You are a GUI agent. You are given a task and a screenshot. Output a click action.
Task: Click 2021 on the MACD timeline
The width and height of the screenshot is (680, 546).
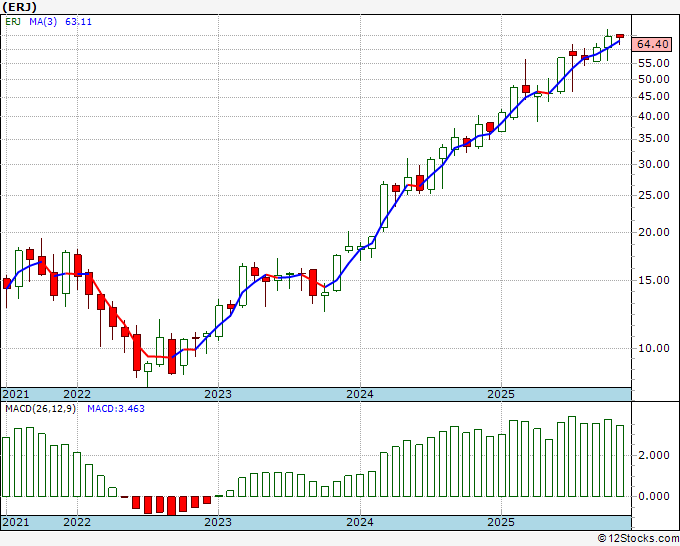tap(16, 522)
